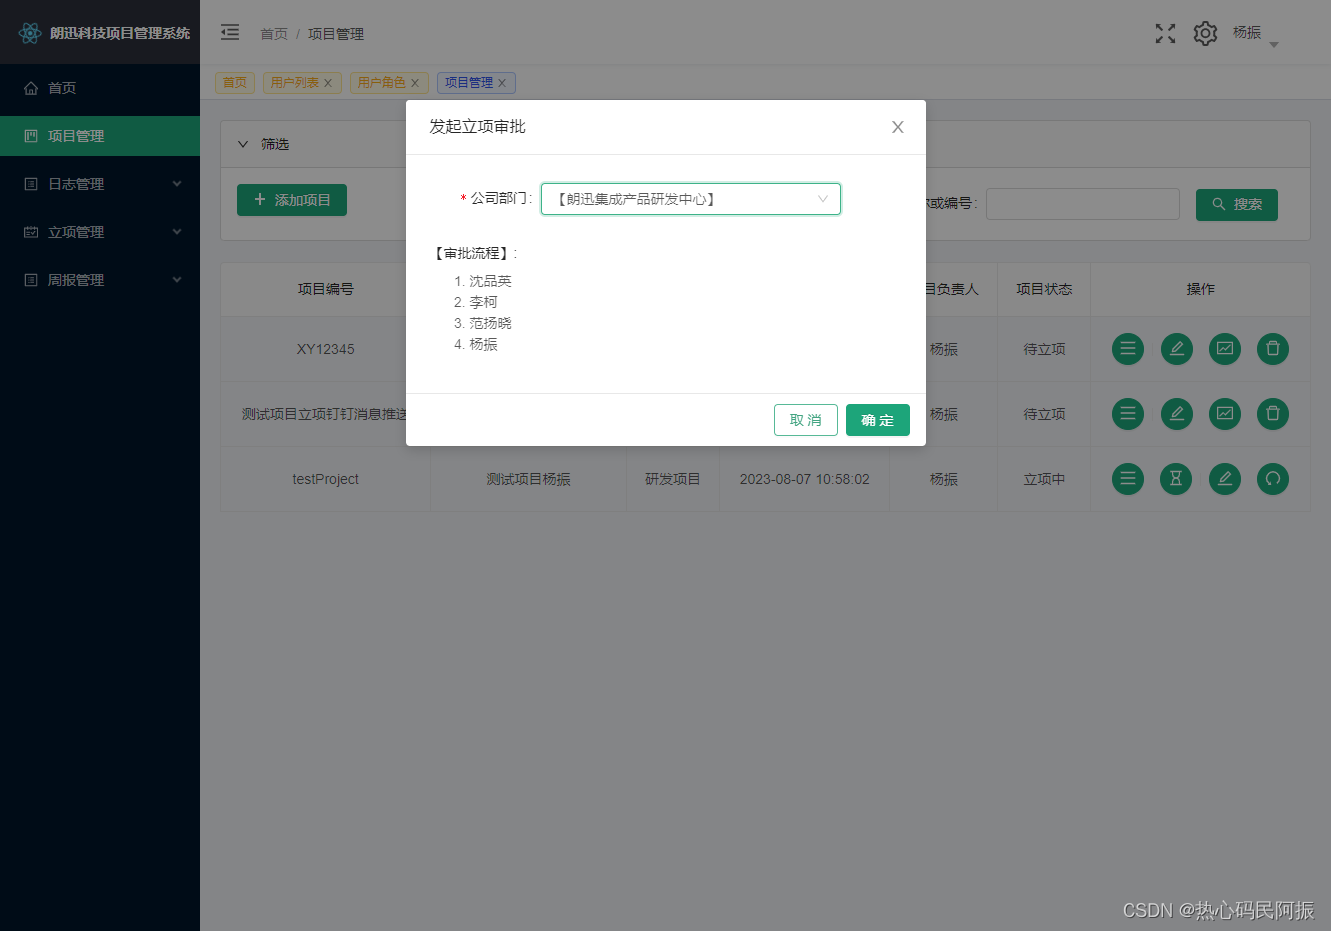Switch to the 首页 tab

click(235, 83)
